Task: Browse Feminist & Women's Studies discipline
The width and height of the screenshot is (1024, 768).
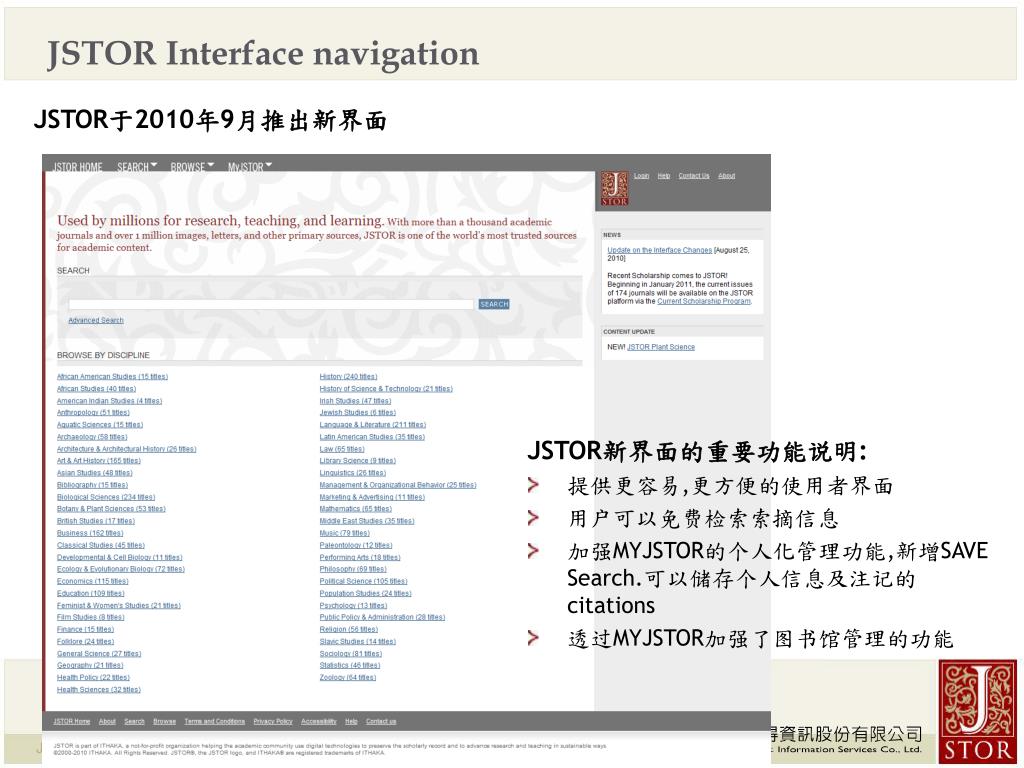Action: tap(118, 606)
